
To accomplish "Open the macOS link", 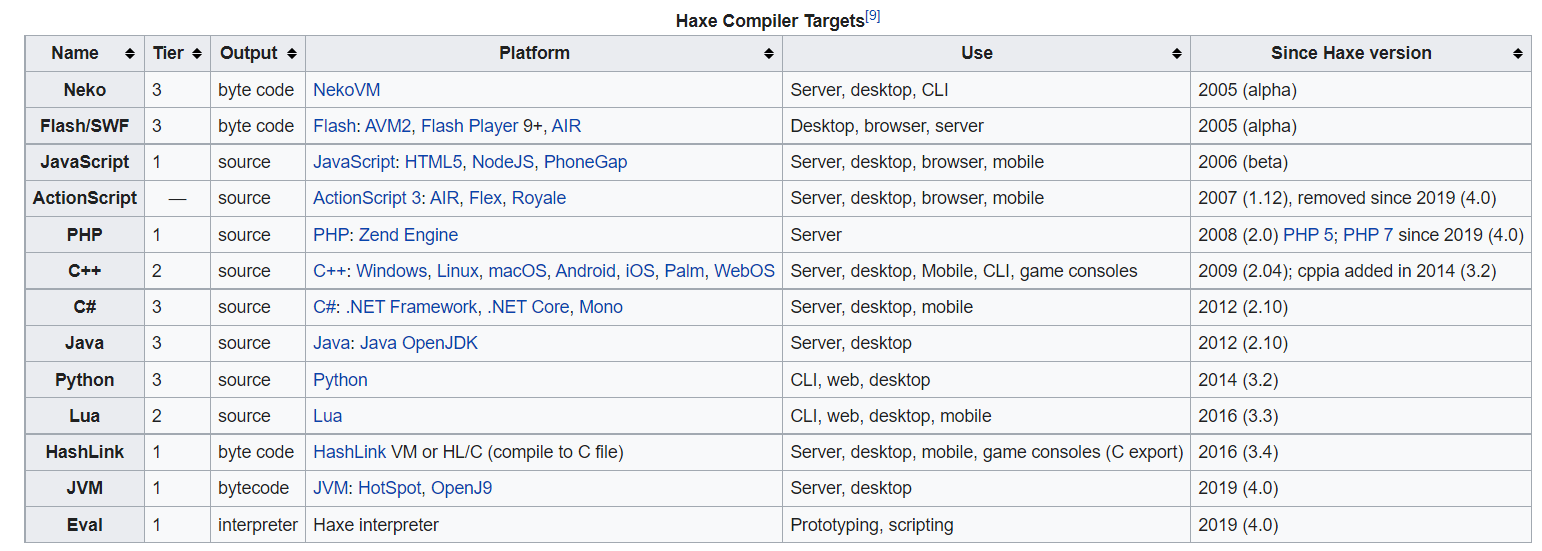I will tap(518, 271).
